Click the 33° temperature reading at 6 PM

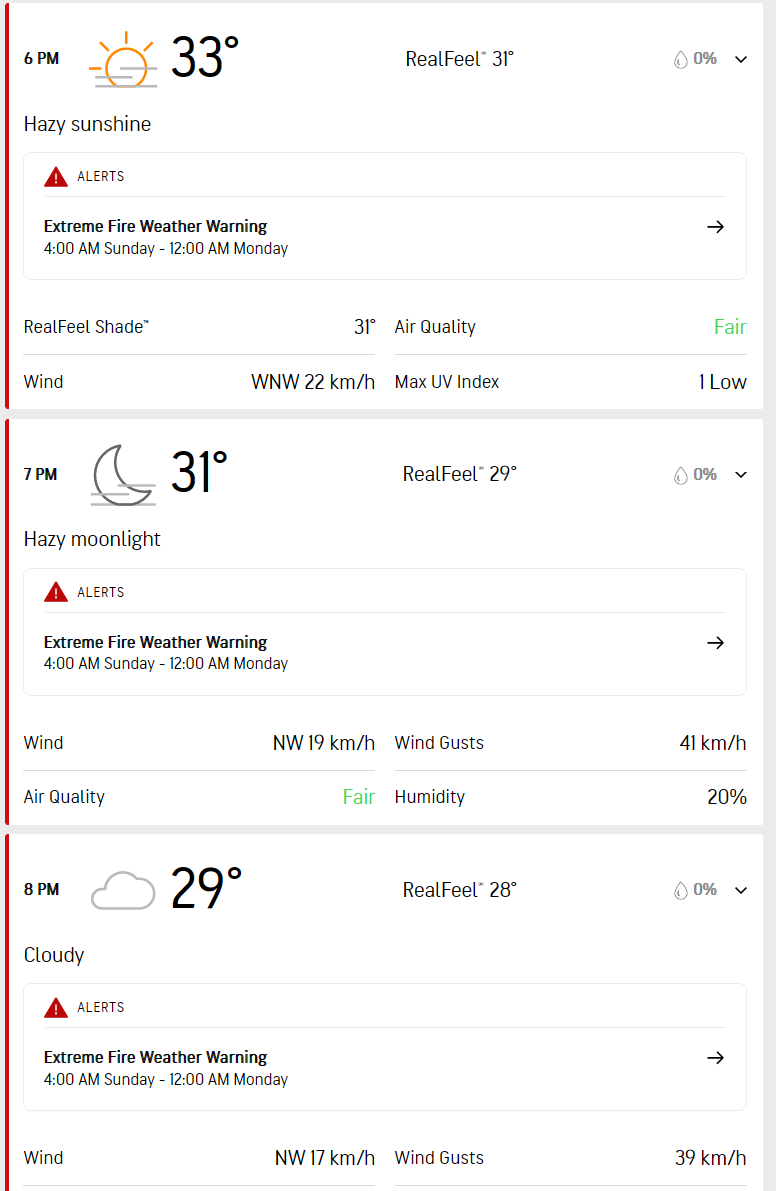[x=205, y=58]
